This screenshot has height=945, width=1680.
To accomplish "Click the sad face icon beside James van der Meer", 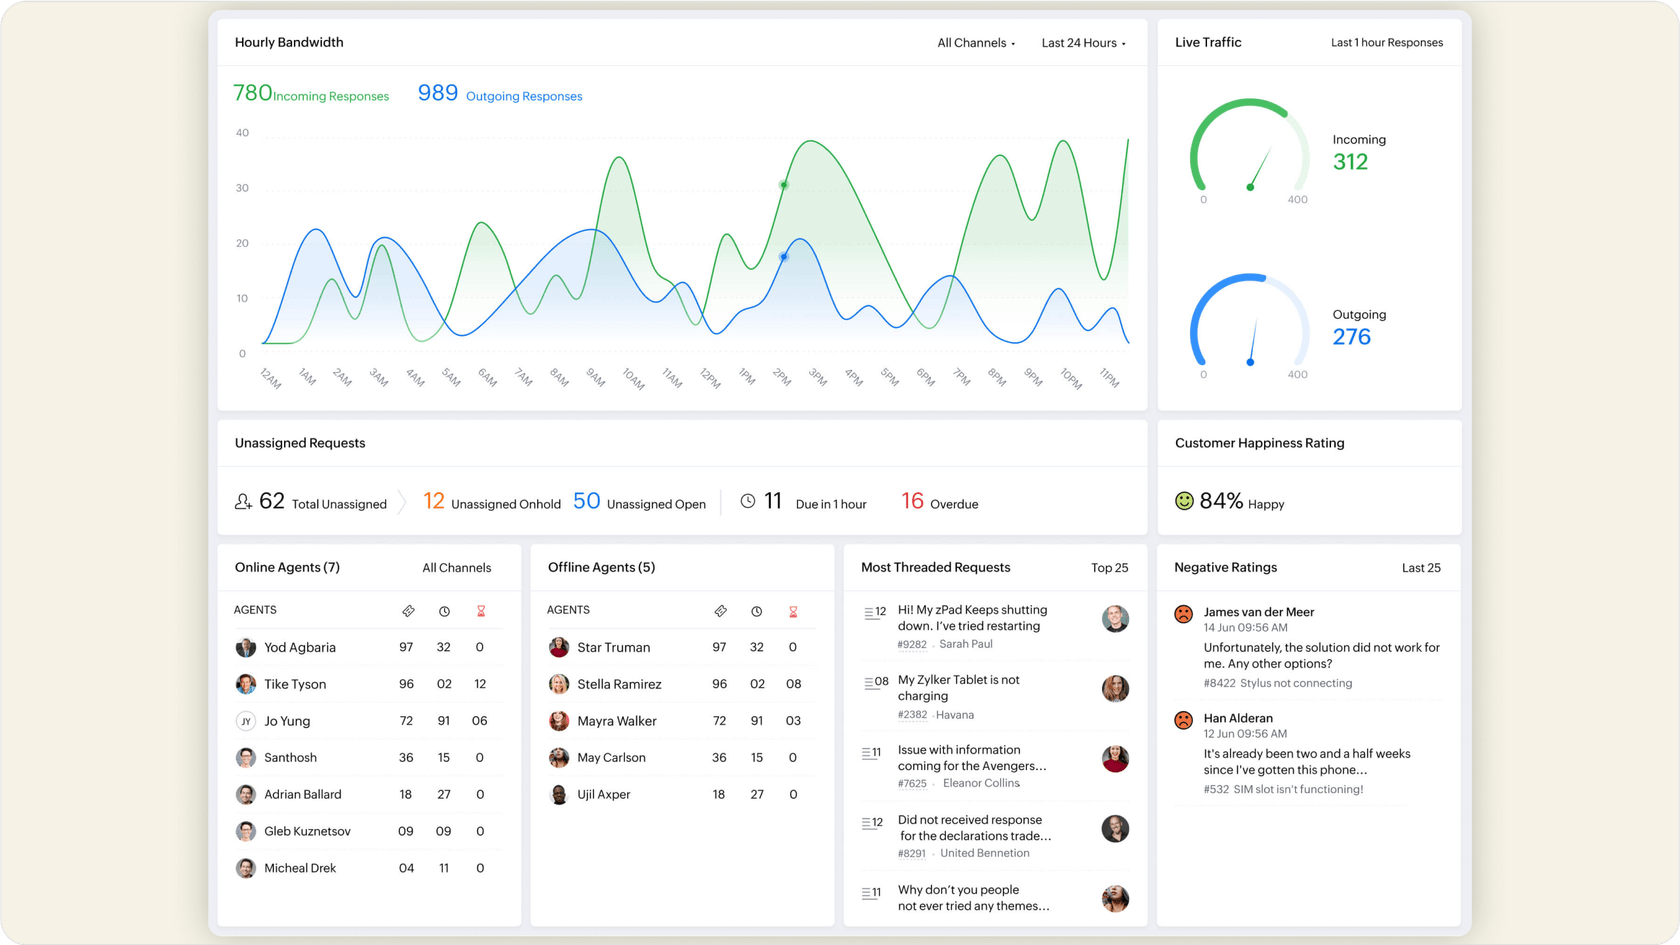I will 1184,614.
